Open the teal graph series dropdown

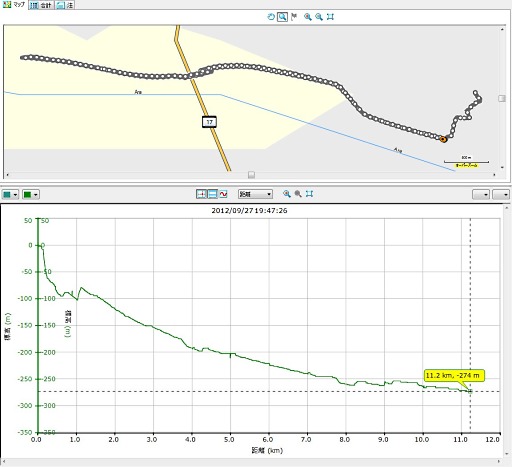click(10, 194)
